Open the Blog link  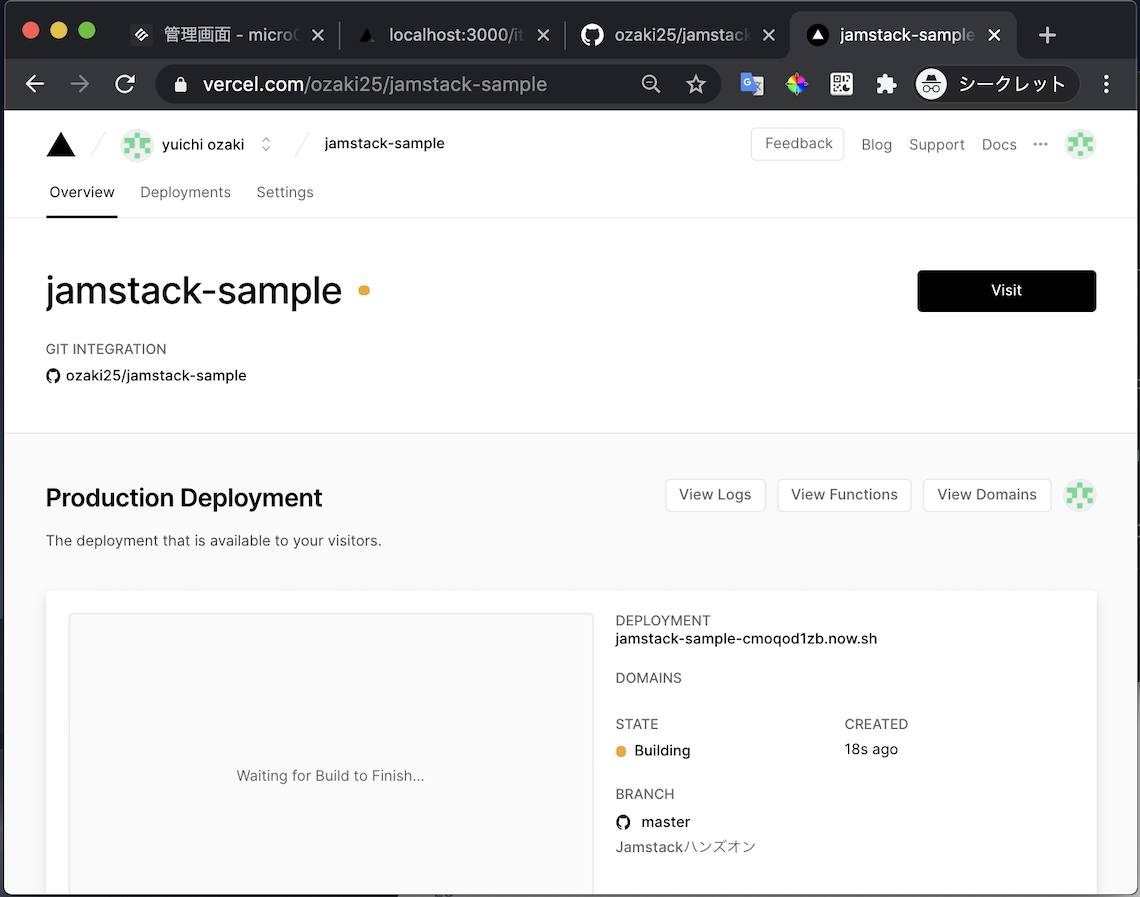click(876, 145)
